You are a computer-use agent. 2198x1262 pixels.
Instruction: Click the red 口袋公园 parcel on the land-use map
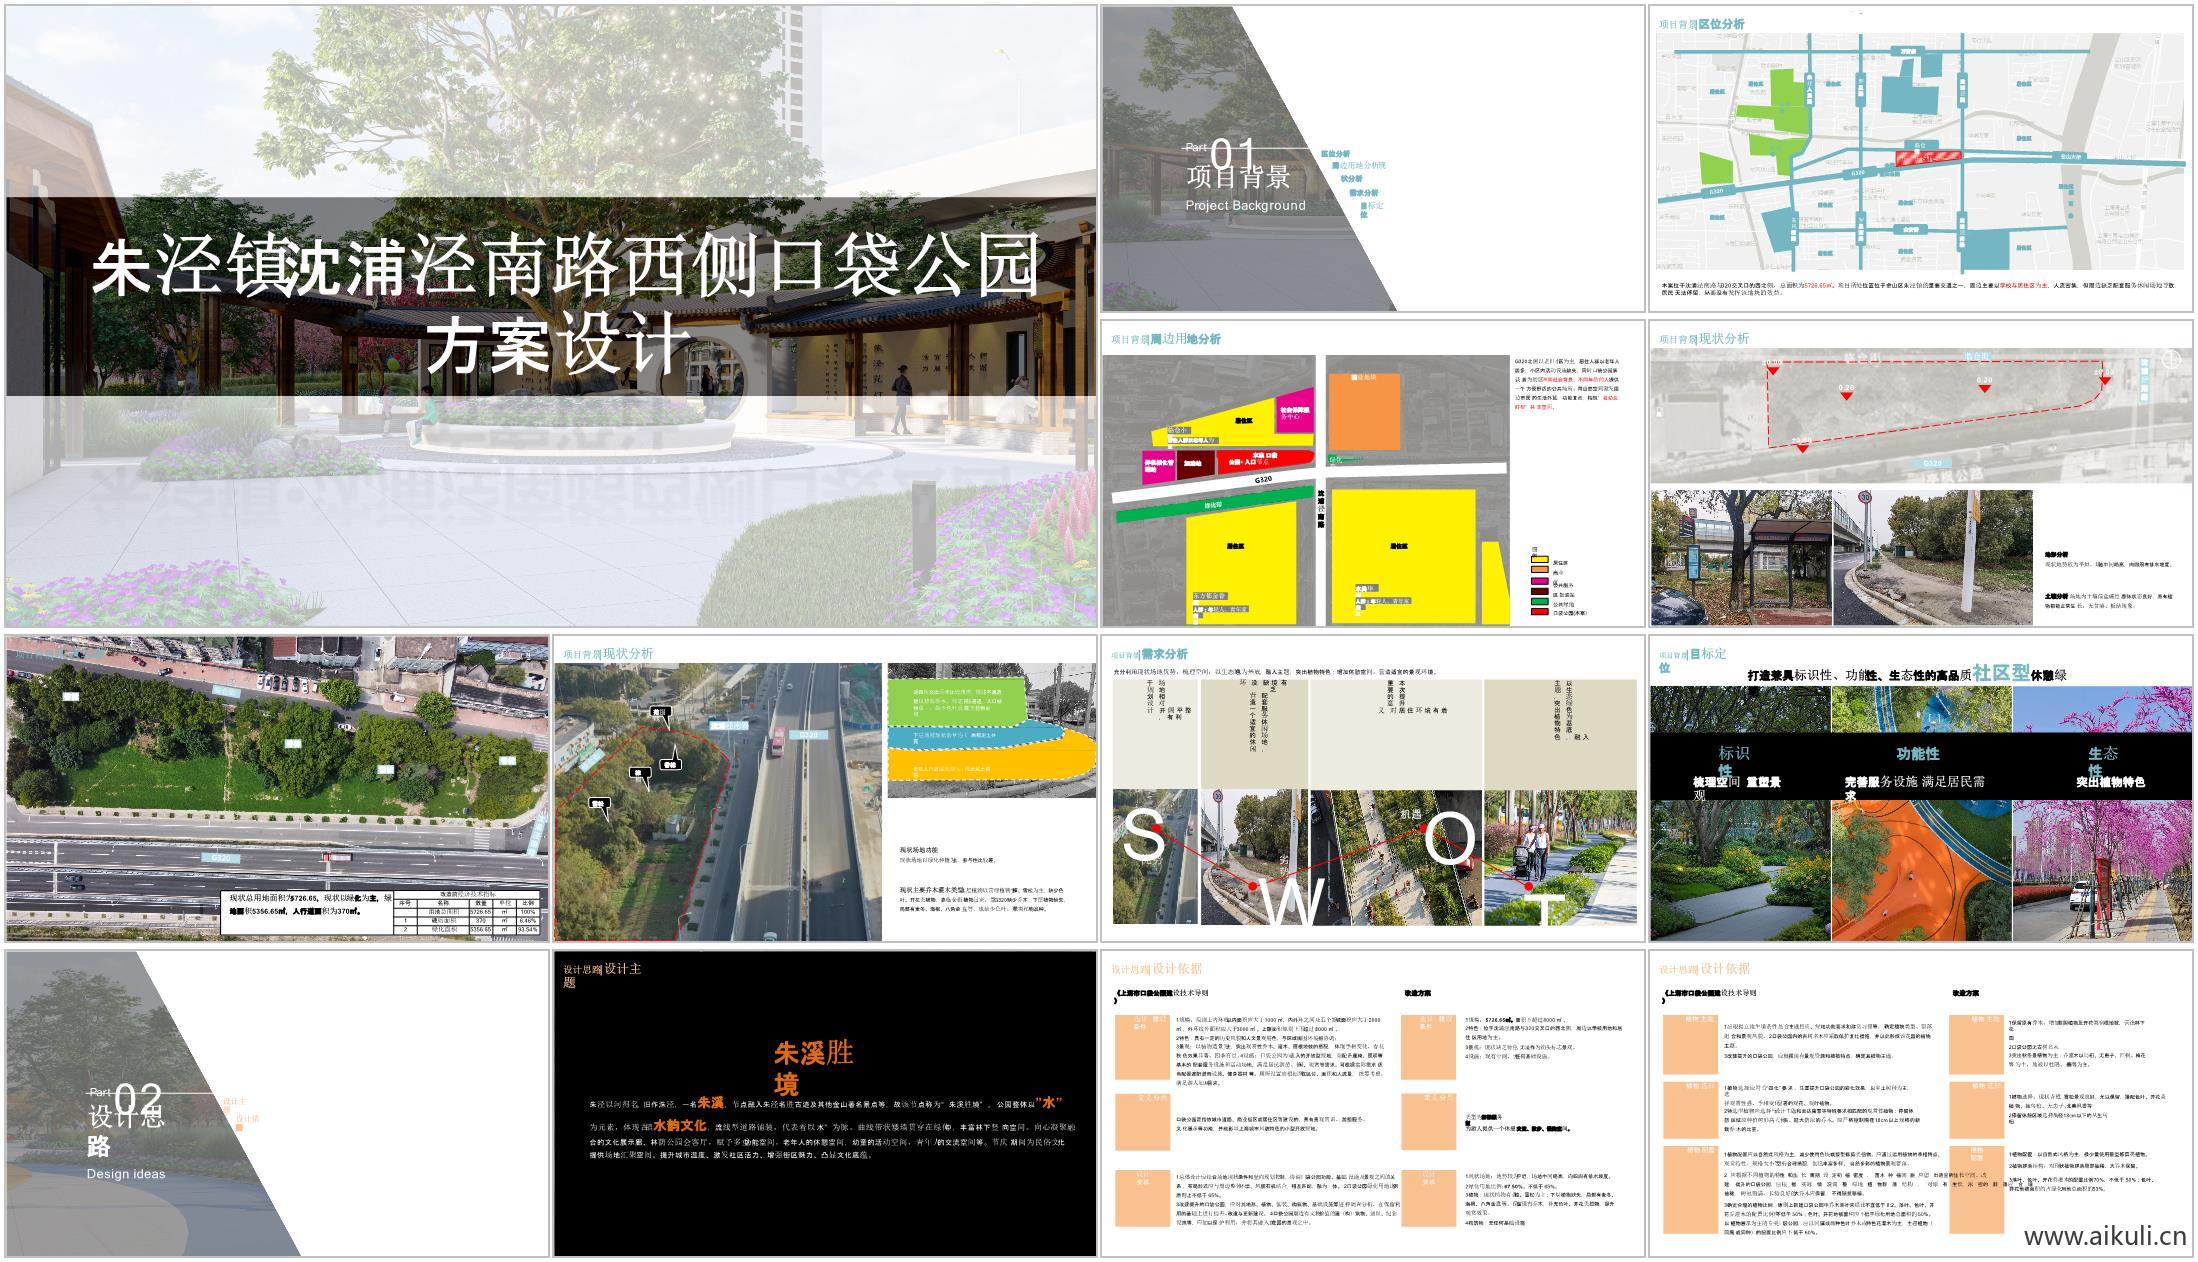(1252, 458)
